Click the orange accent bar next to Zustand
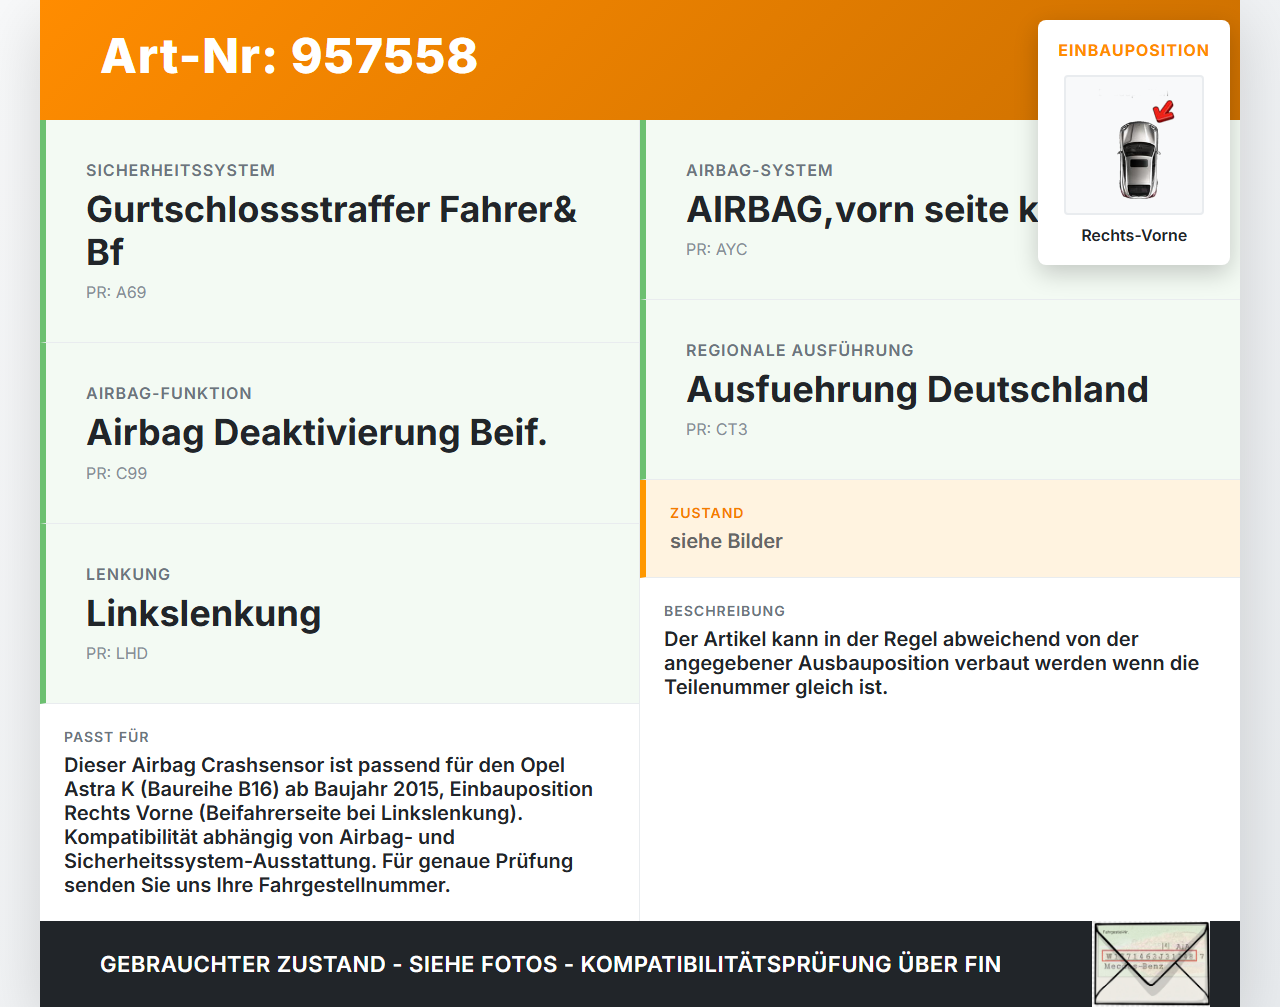The height and width of the screenshot is (1007, 1280). [644, 529]
